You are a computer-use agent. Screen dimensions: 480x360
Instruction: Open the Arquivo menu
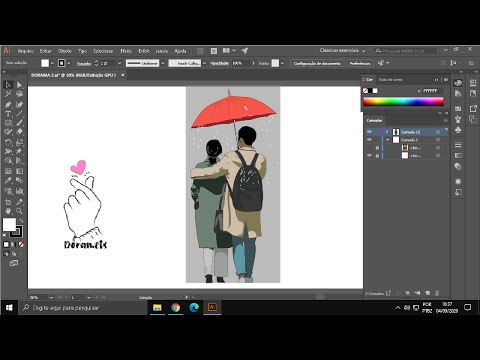tap(26, 51)
